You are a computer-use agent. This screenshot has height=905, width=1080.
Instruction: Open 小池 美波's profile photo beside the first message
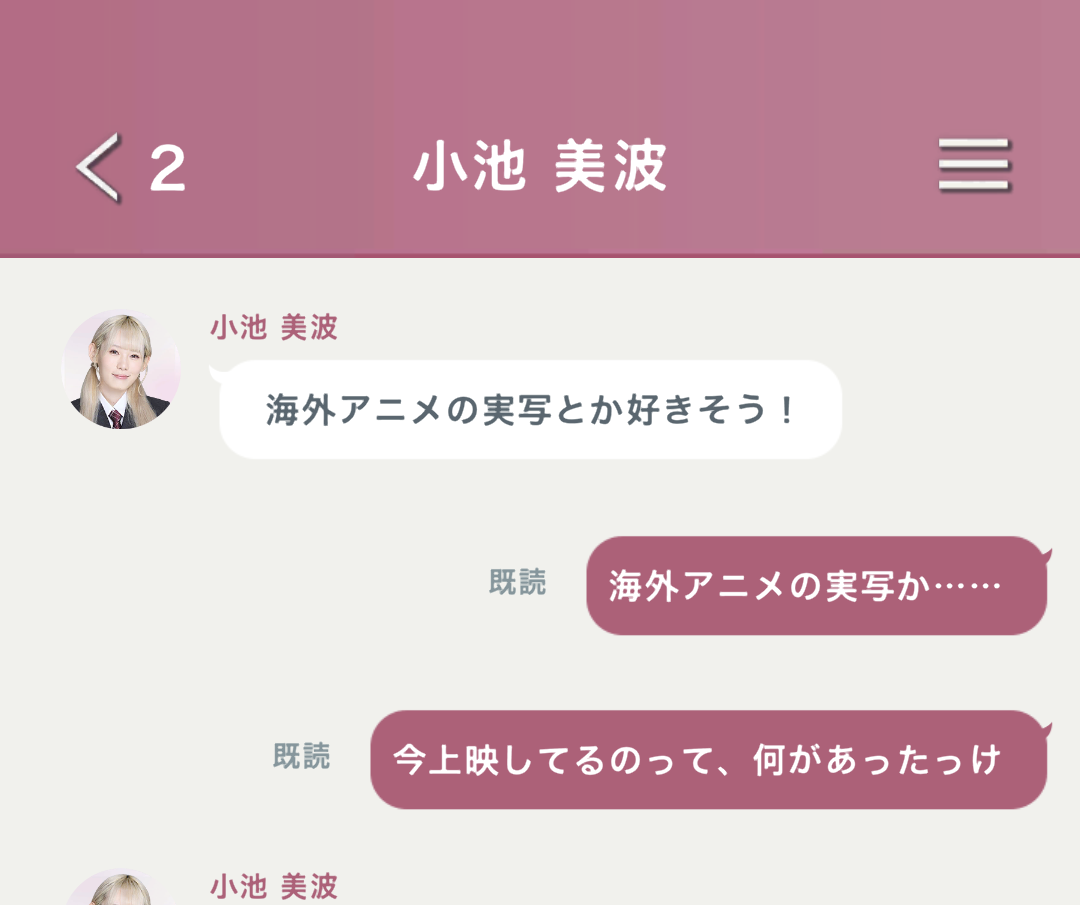point(121,369)
